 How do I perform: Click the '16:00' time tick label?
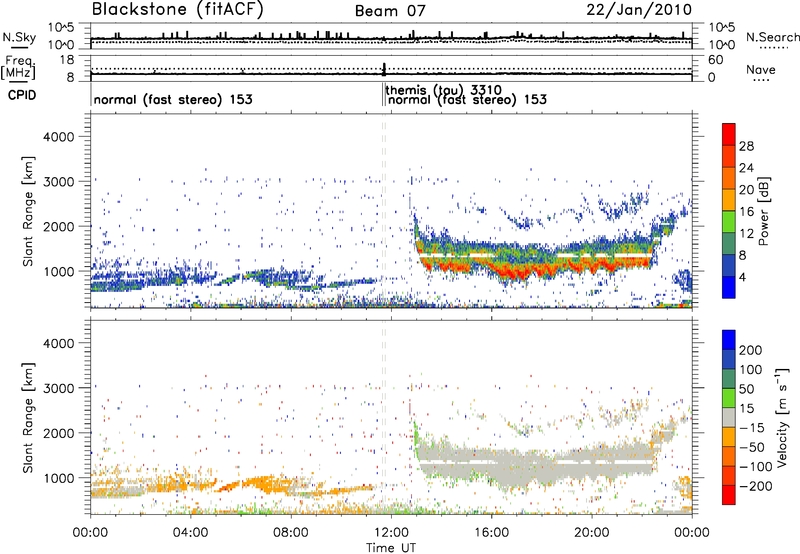[491, 533]
